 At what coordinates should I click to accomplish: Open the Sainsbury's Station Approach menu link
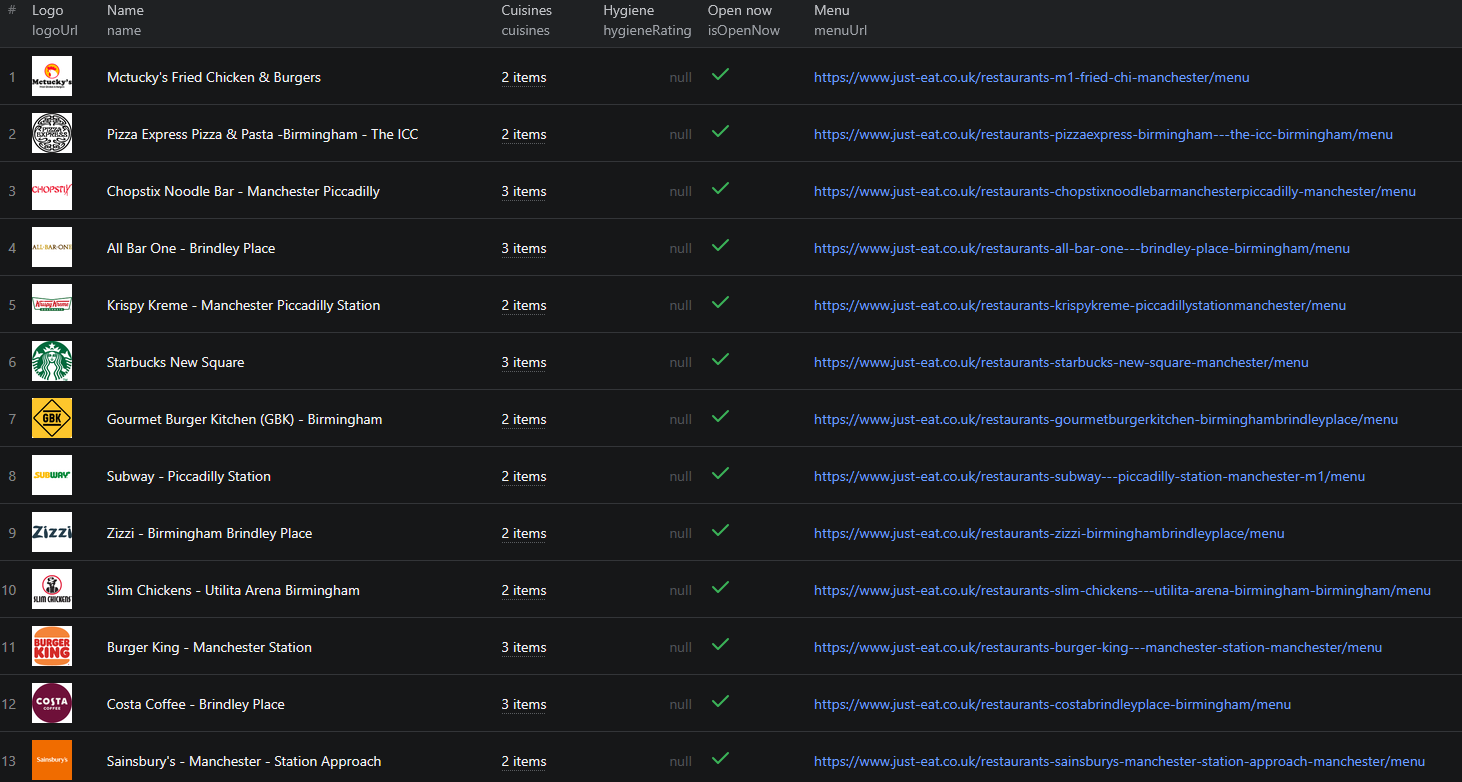click(1119, 761)
